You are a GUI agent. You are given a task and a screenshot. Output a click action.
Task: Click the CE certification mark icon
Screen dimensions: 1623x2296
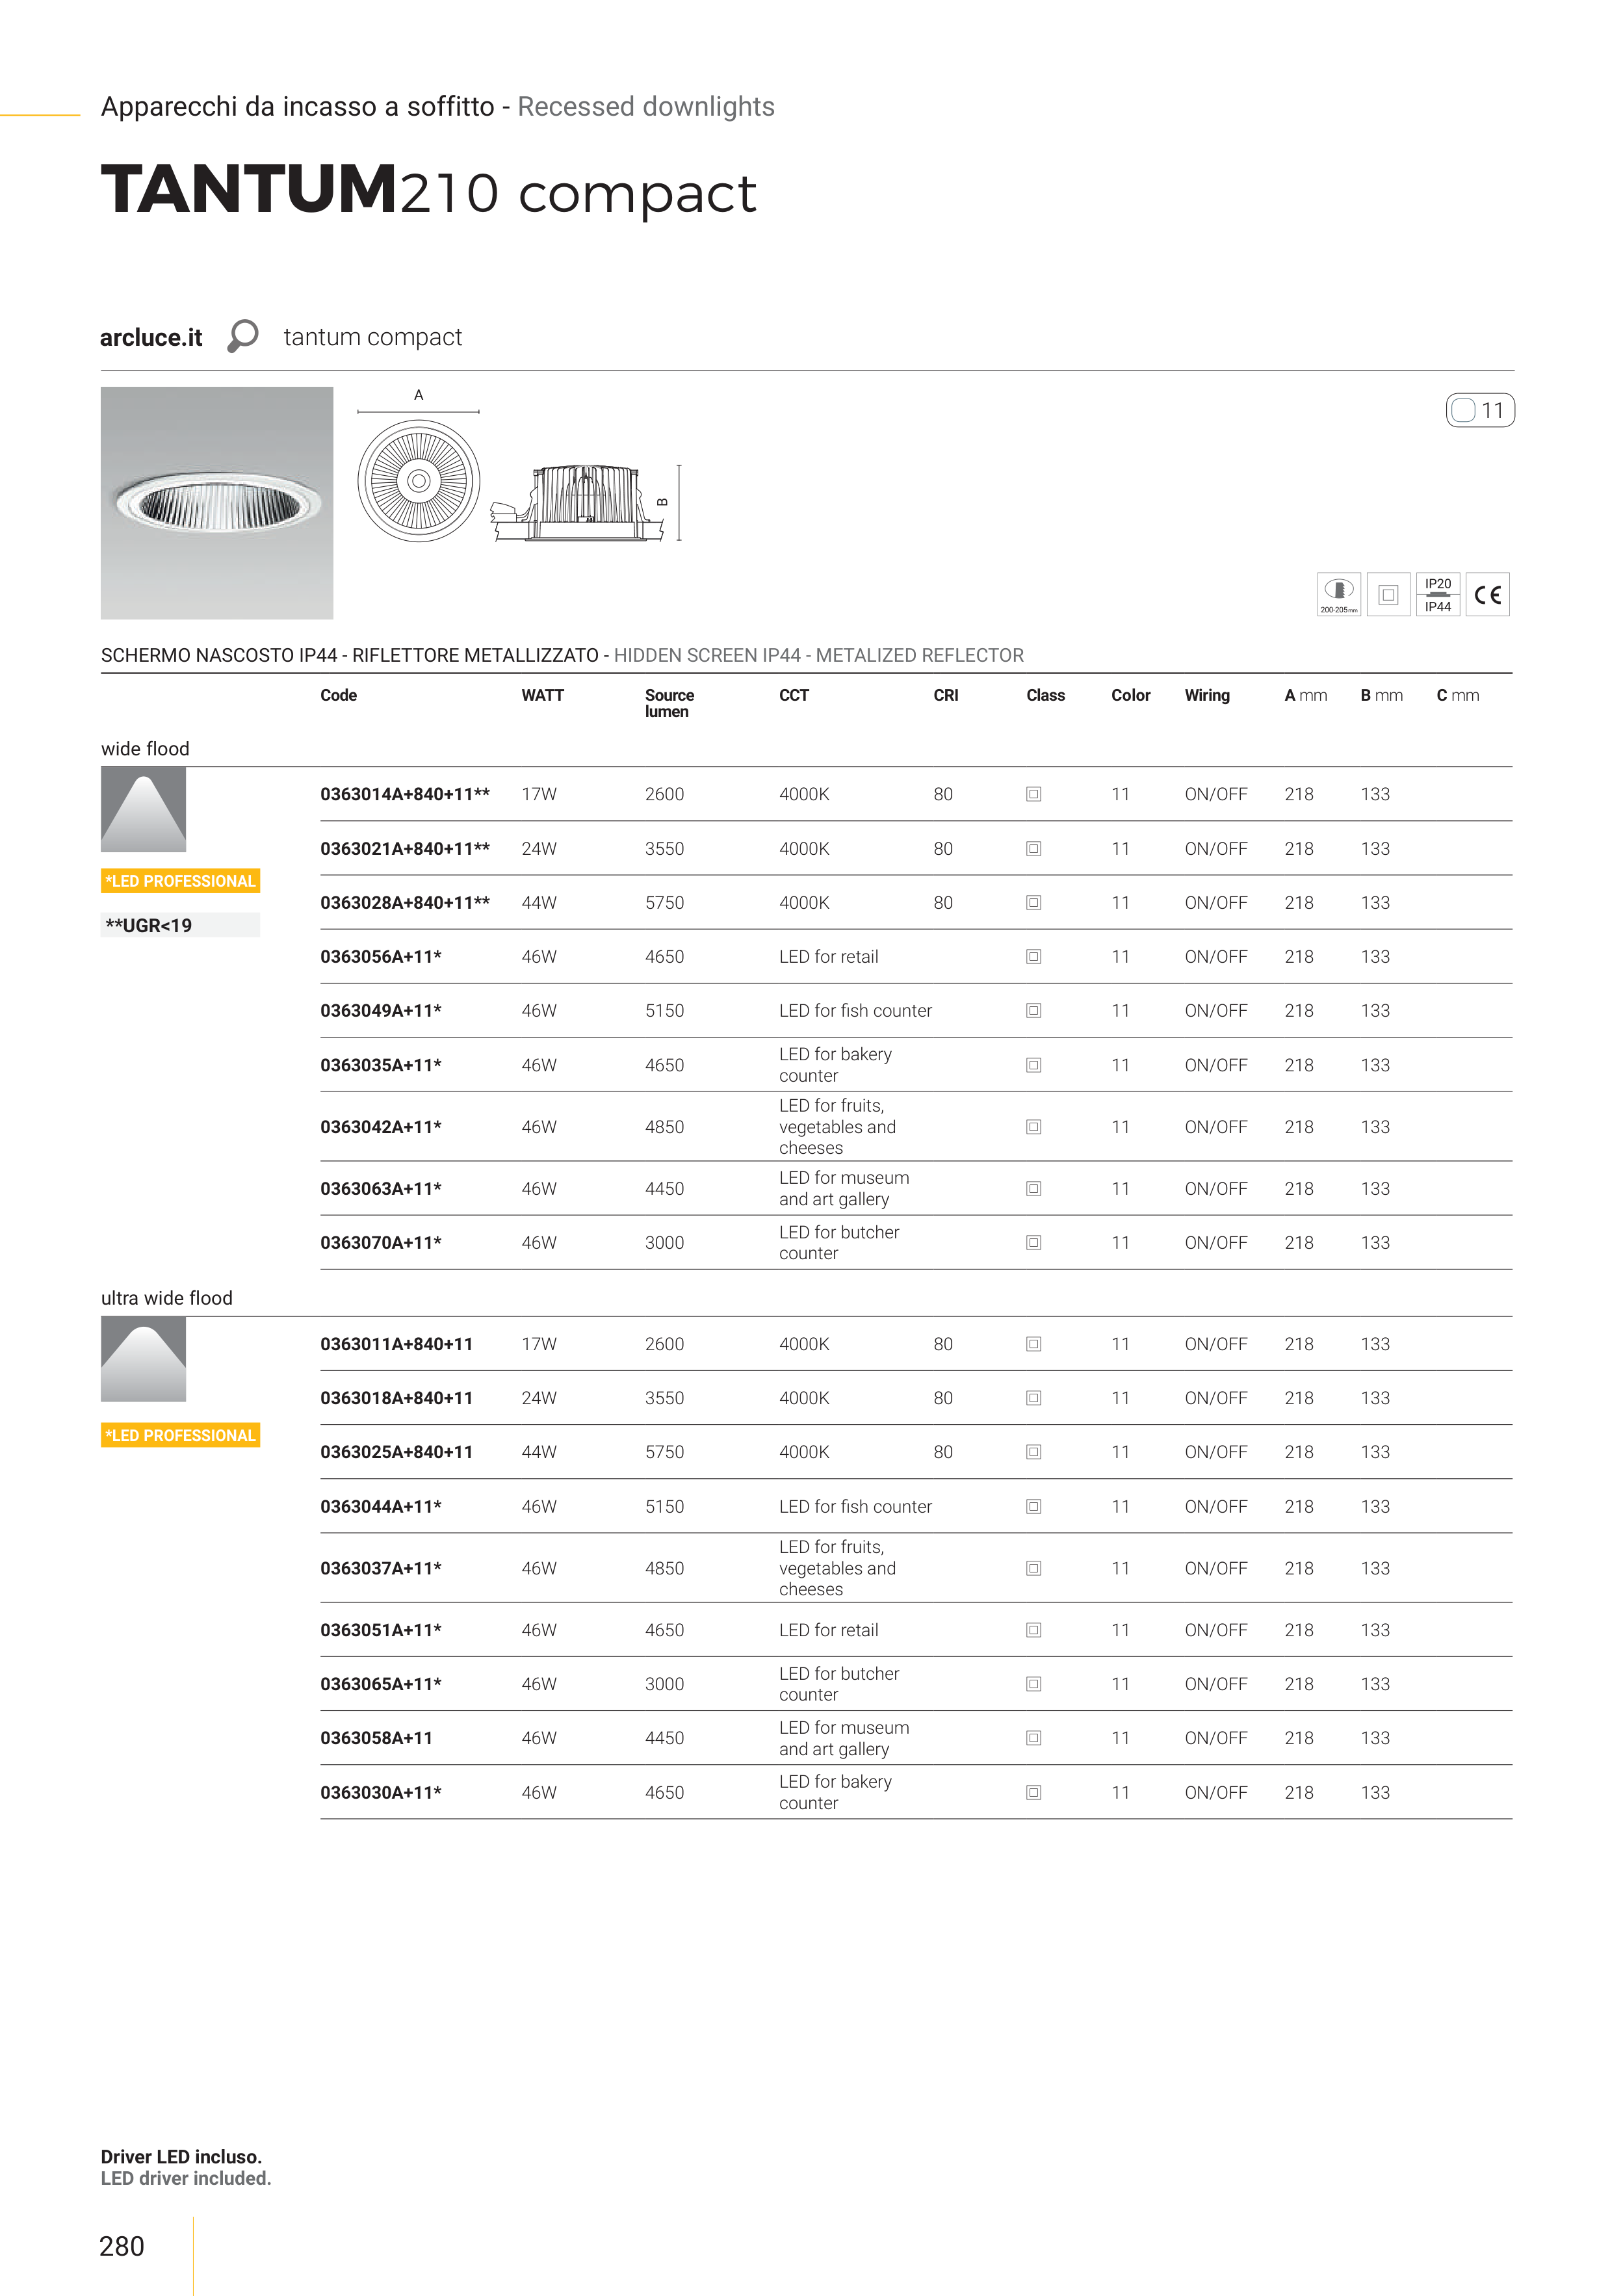[1487, 595]
